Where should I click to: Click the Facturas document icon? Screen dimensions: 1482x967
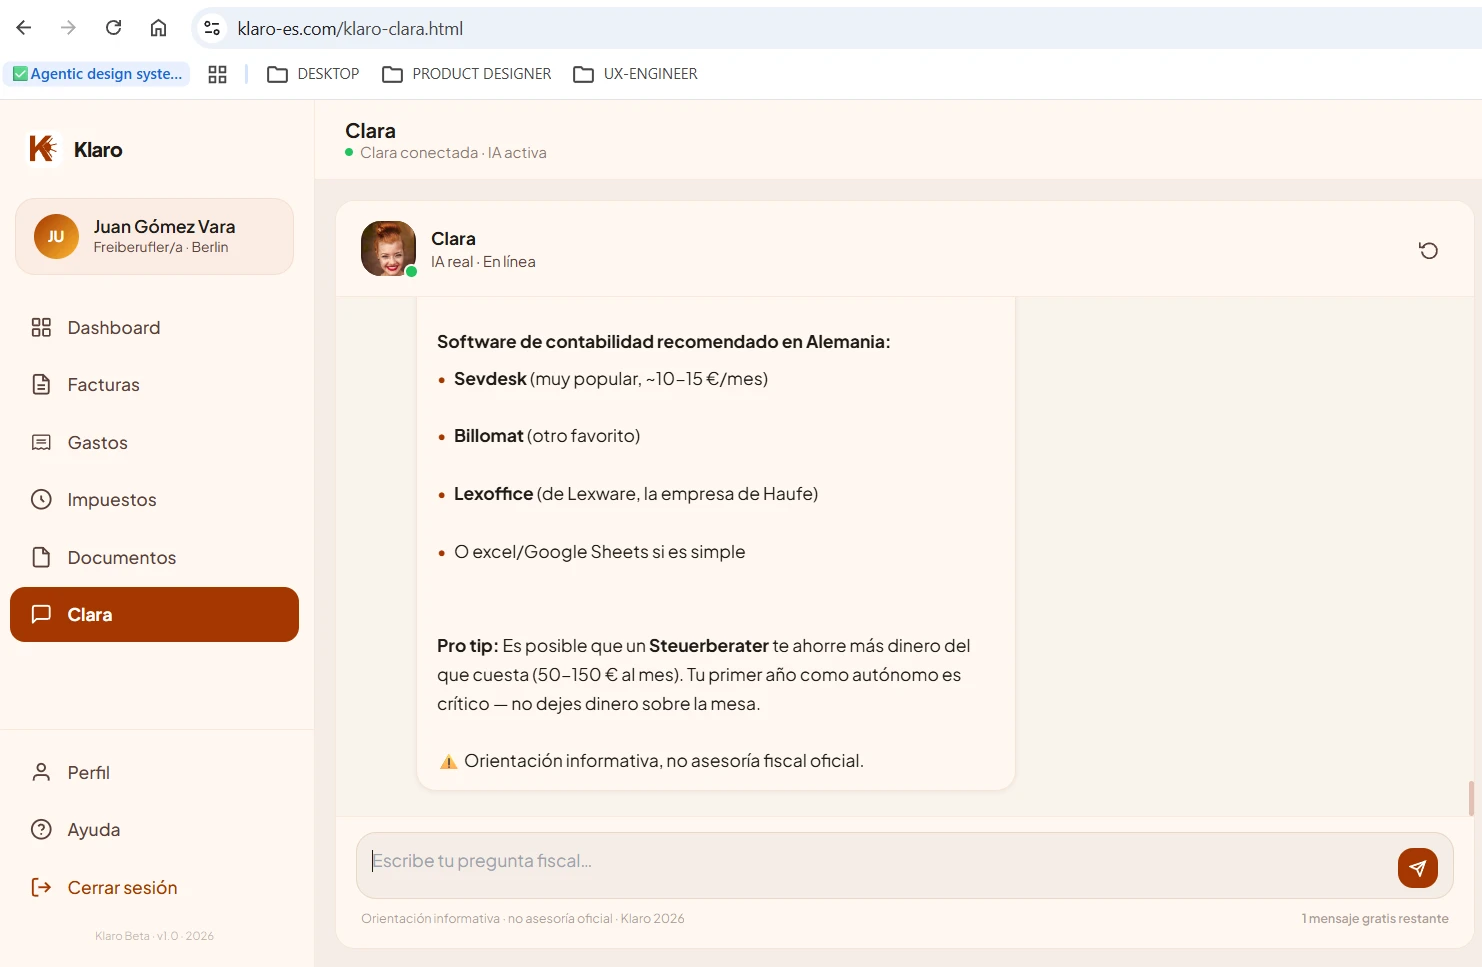click(x=41, y=385)
